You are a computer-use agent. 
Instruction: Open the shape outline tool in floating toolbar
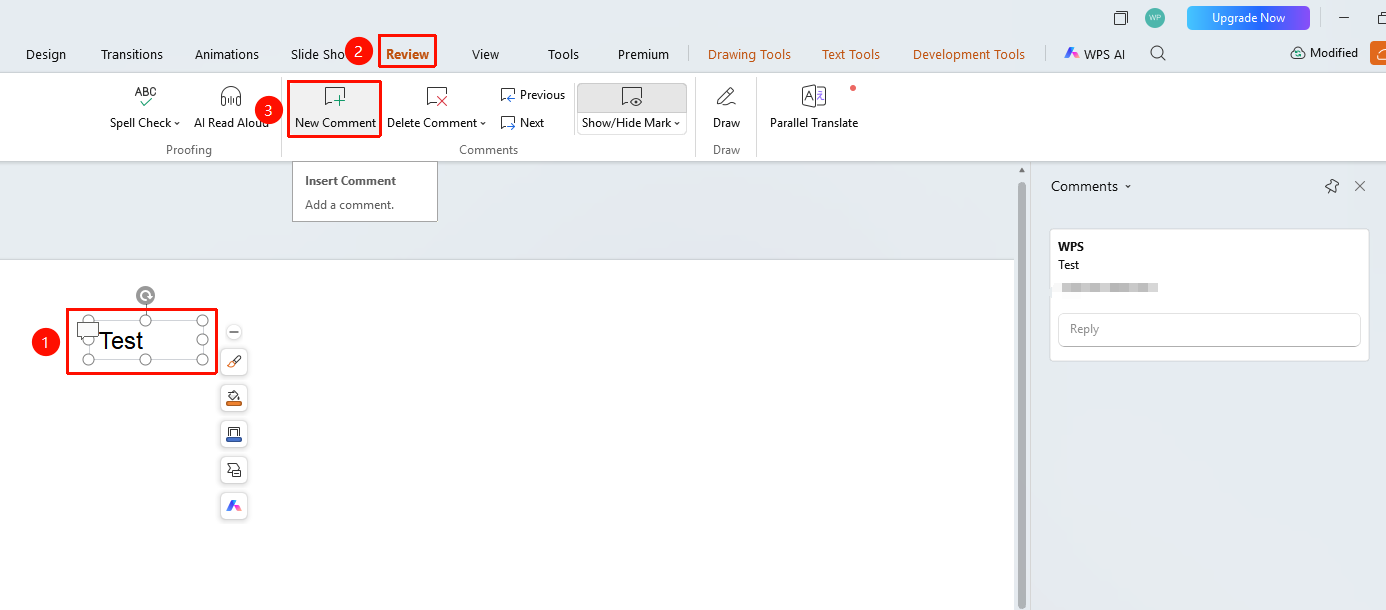pyautogui.click(x=234, y=434)
